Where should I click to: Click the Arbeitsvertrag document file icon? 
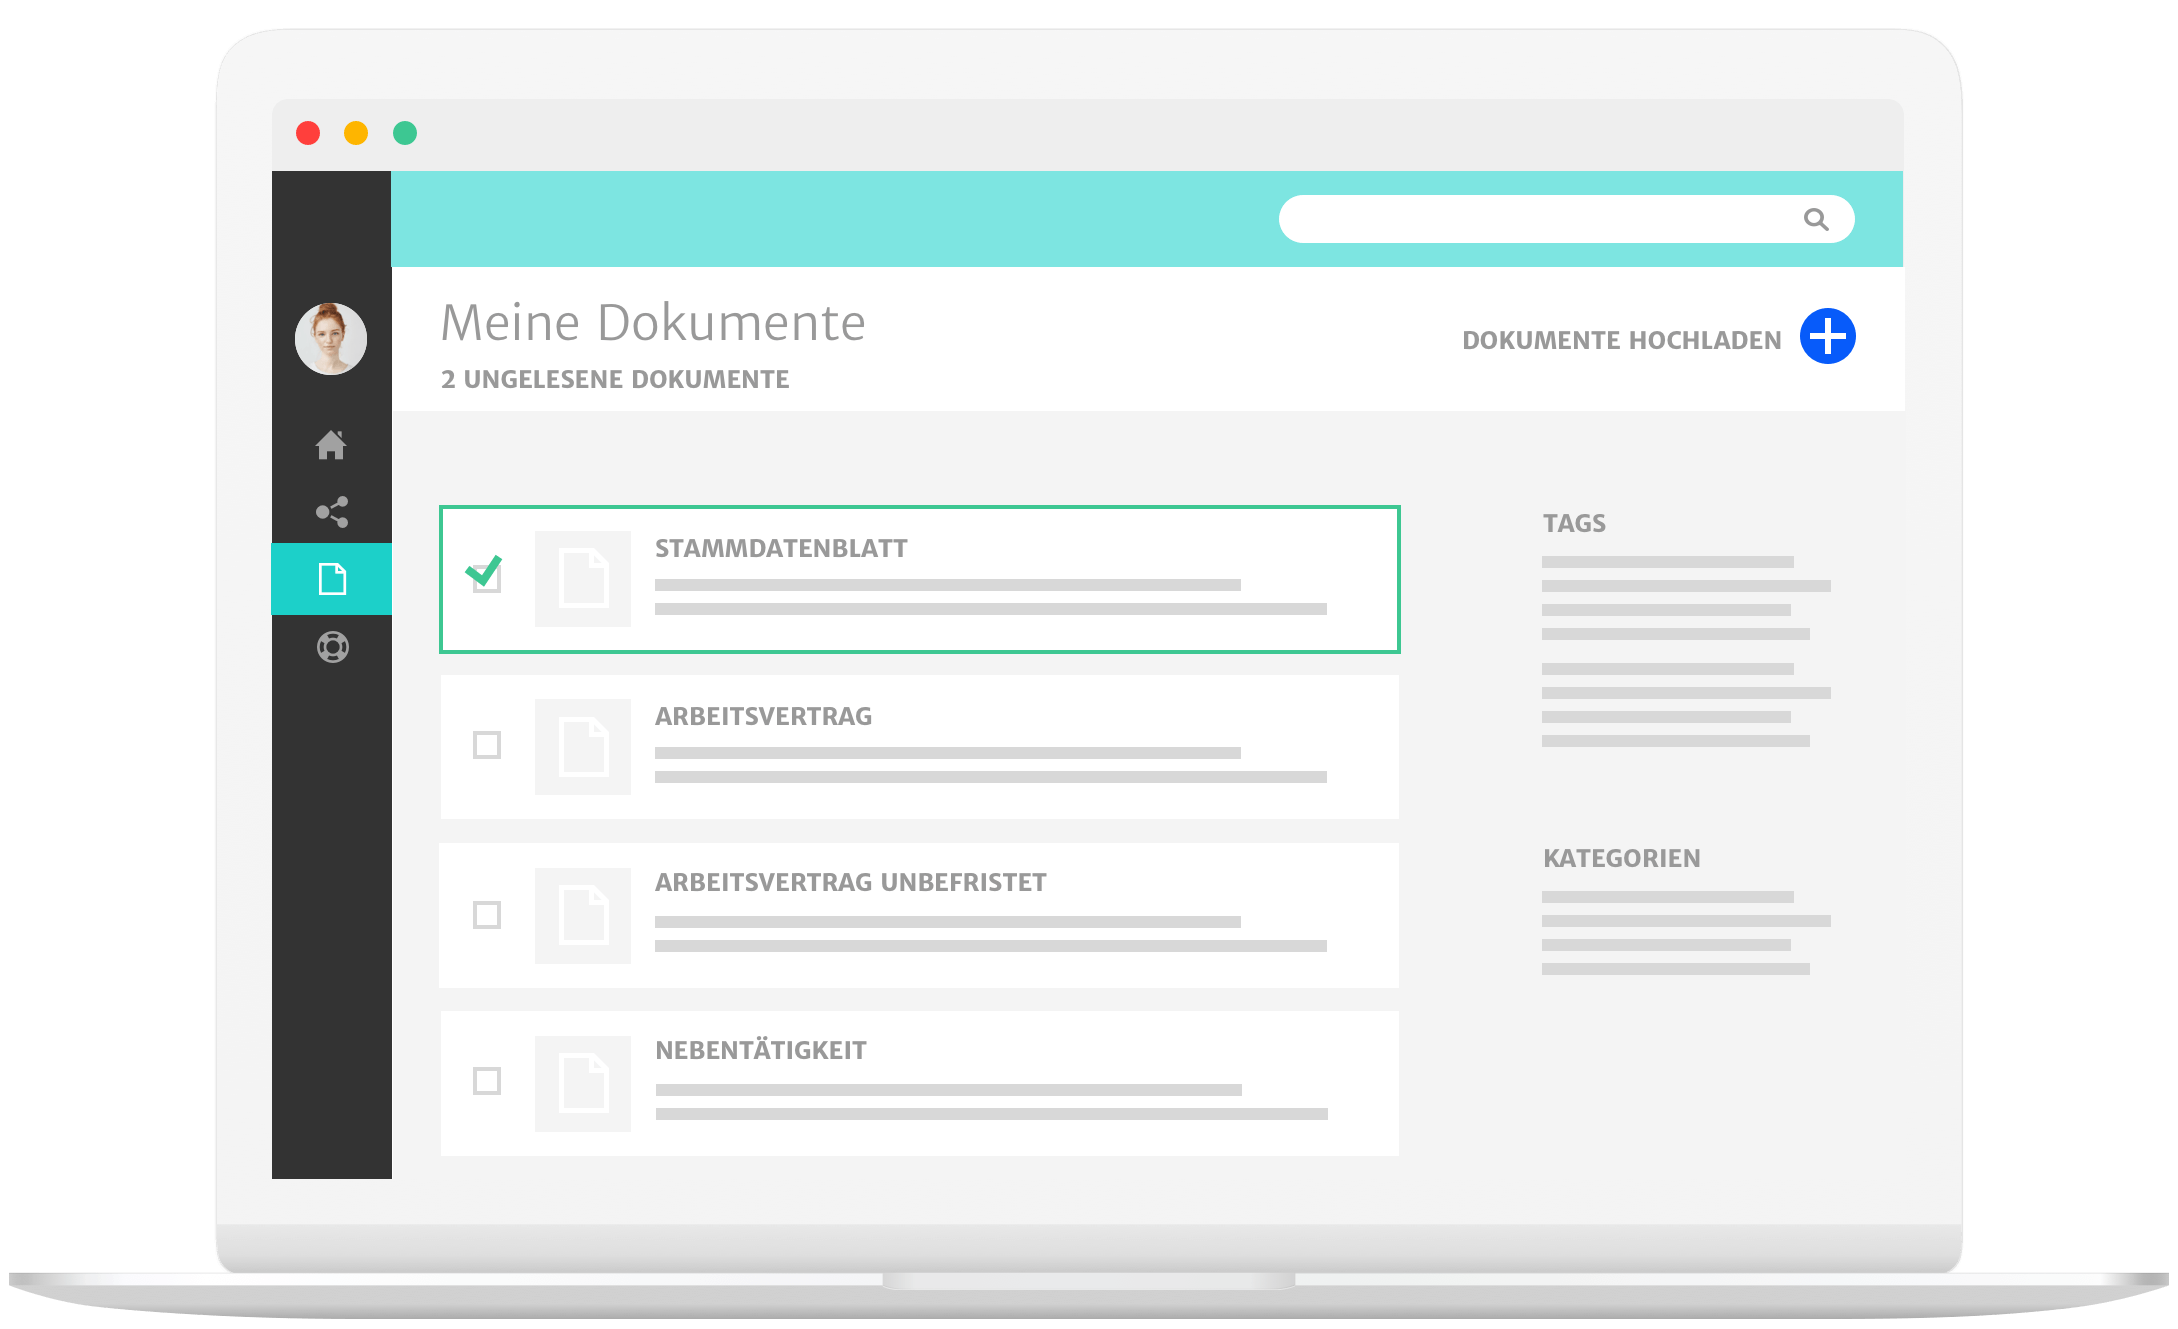pos(583,746)
